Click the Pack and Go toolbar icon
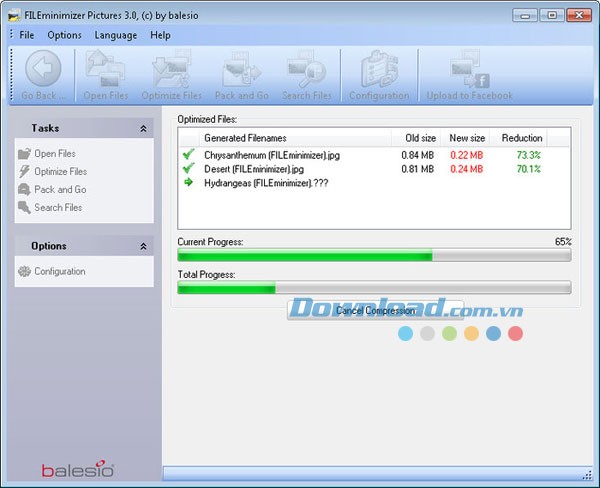 pyautogui.click(x=242, y=69)
